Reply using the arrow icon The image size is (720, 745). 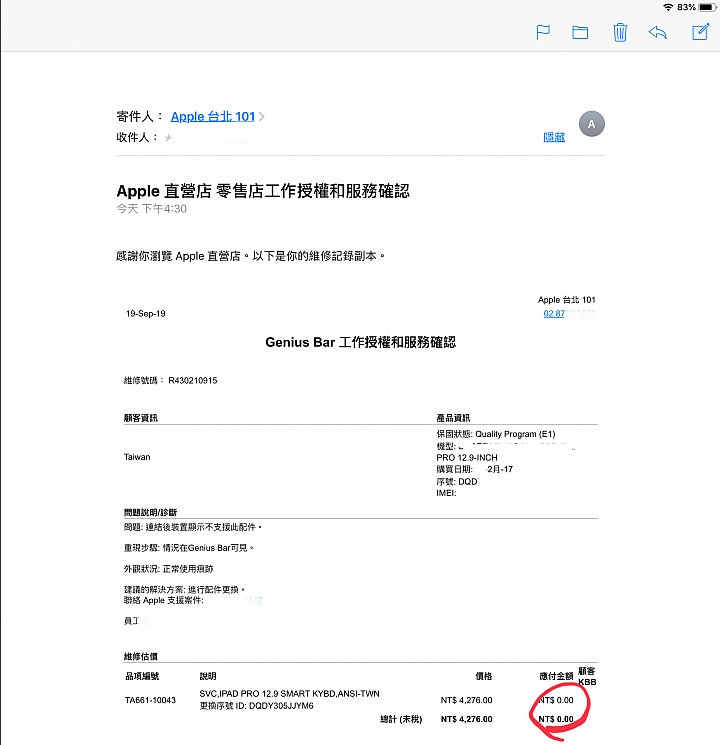(658, 32)
